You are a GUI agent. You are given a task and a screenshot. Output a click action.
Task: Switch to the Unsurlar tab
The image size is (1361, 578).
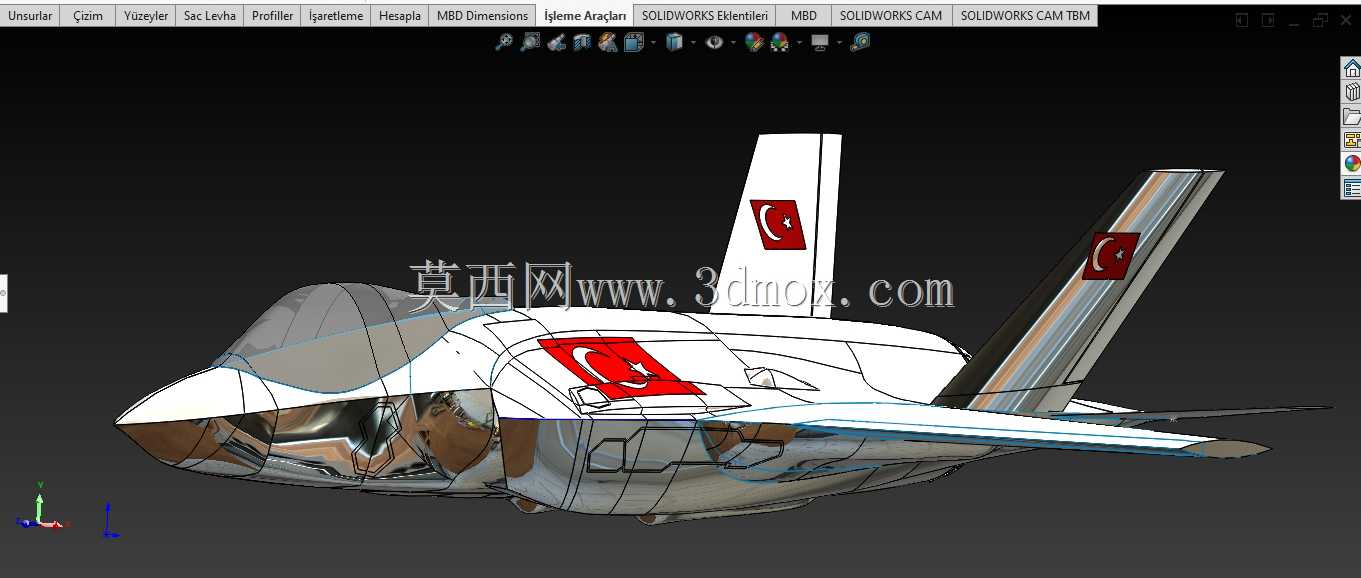(30, 16)
